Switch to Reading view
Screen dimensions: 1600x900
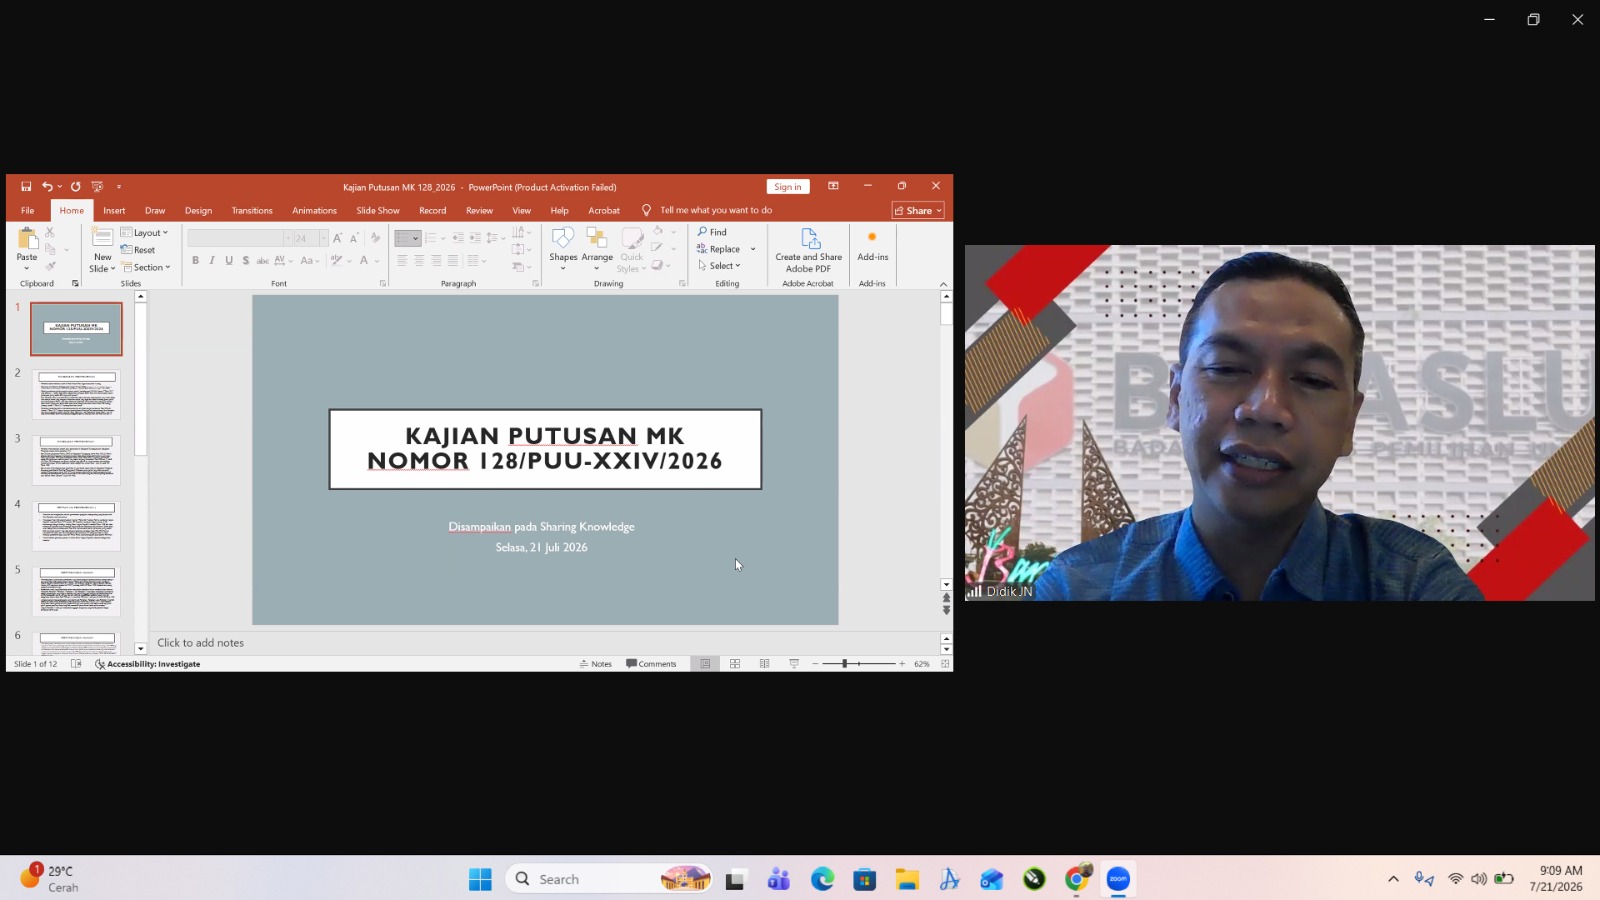[764, 664]
